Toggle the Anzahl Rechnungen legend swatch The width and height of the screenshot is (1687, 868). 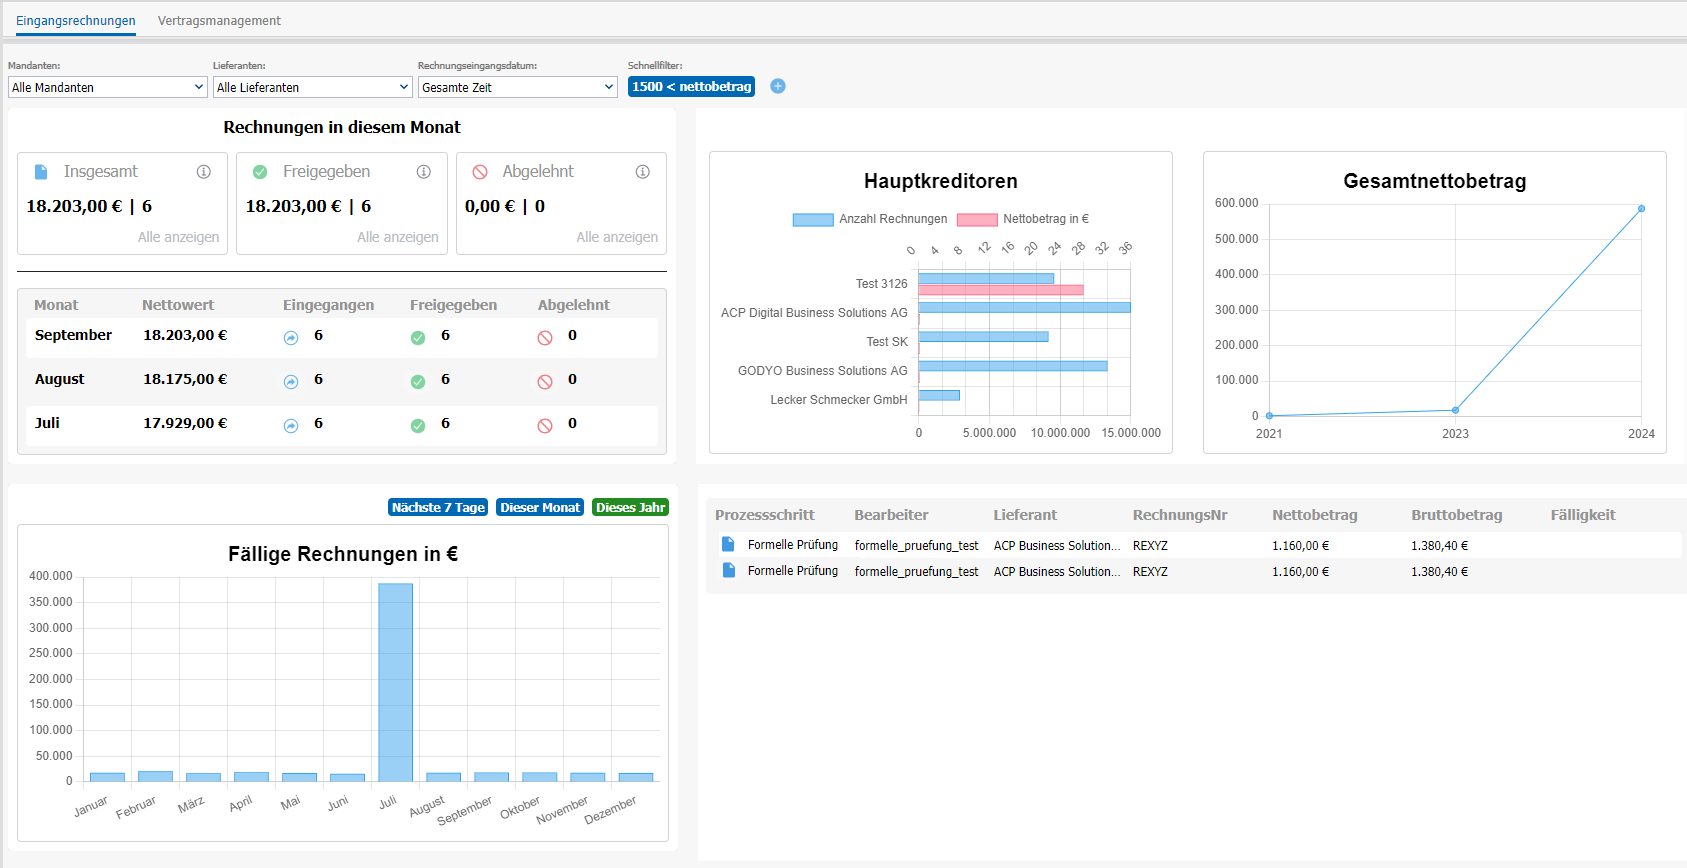point(813,220)
